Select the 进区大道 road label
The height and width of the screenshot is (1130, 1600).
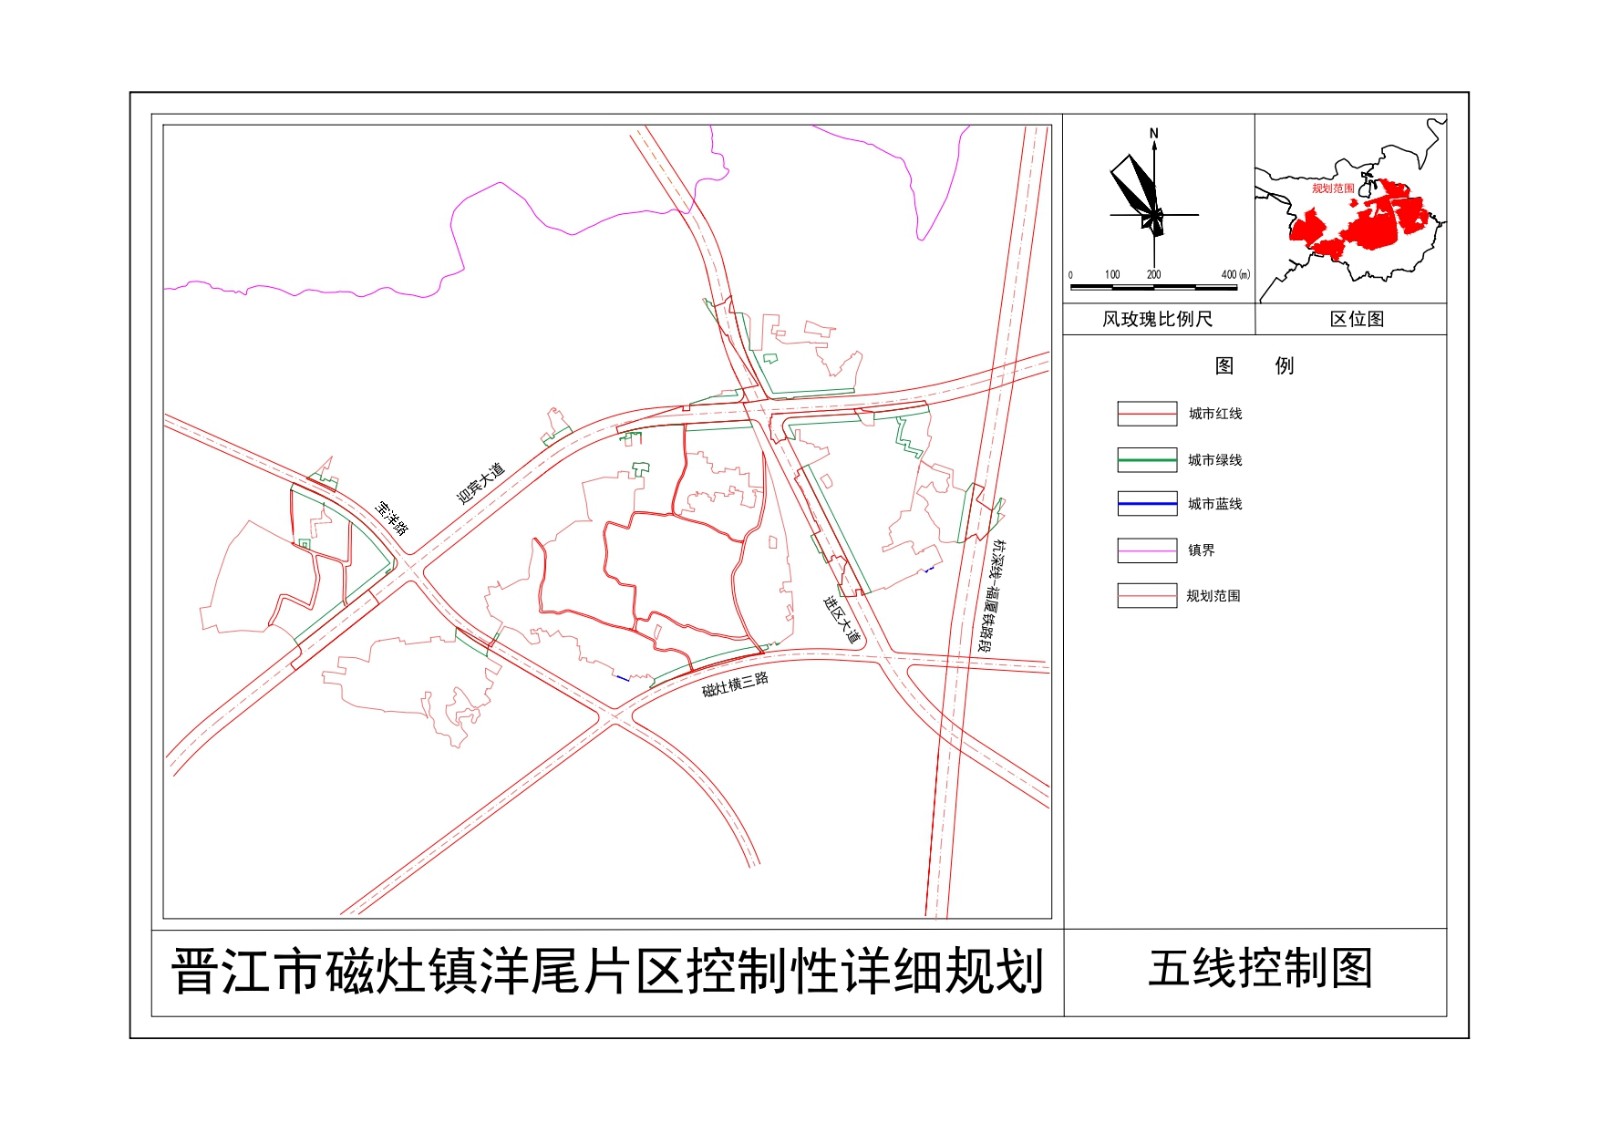click(x=841, y=618)
